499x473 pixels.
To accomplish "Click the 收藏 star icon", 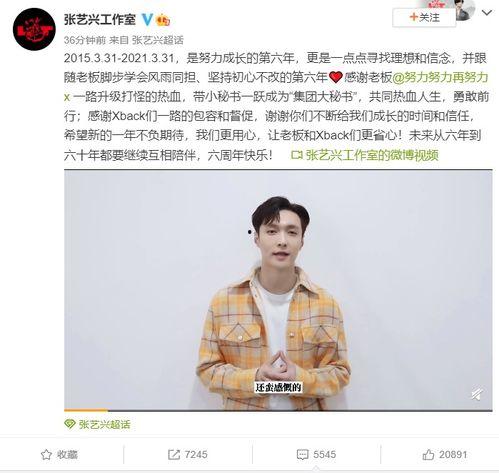I will 46,454.
